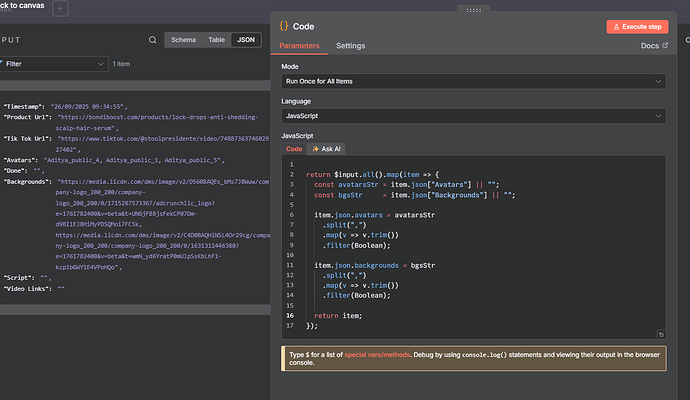Click inside the code editor on line 16
Screen dimensions: 690x400
pos(484,316)
